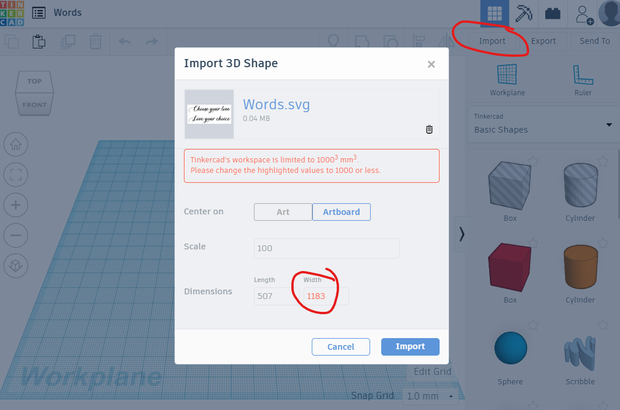Click the home view icon
Image resolution: width=620 pixels, height=410 pixels.
pos(16,143)
